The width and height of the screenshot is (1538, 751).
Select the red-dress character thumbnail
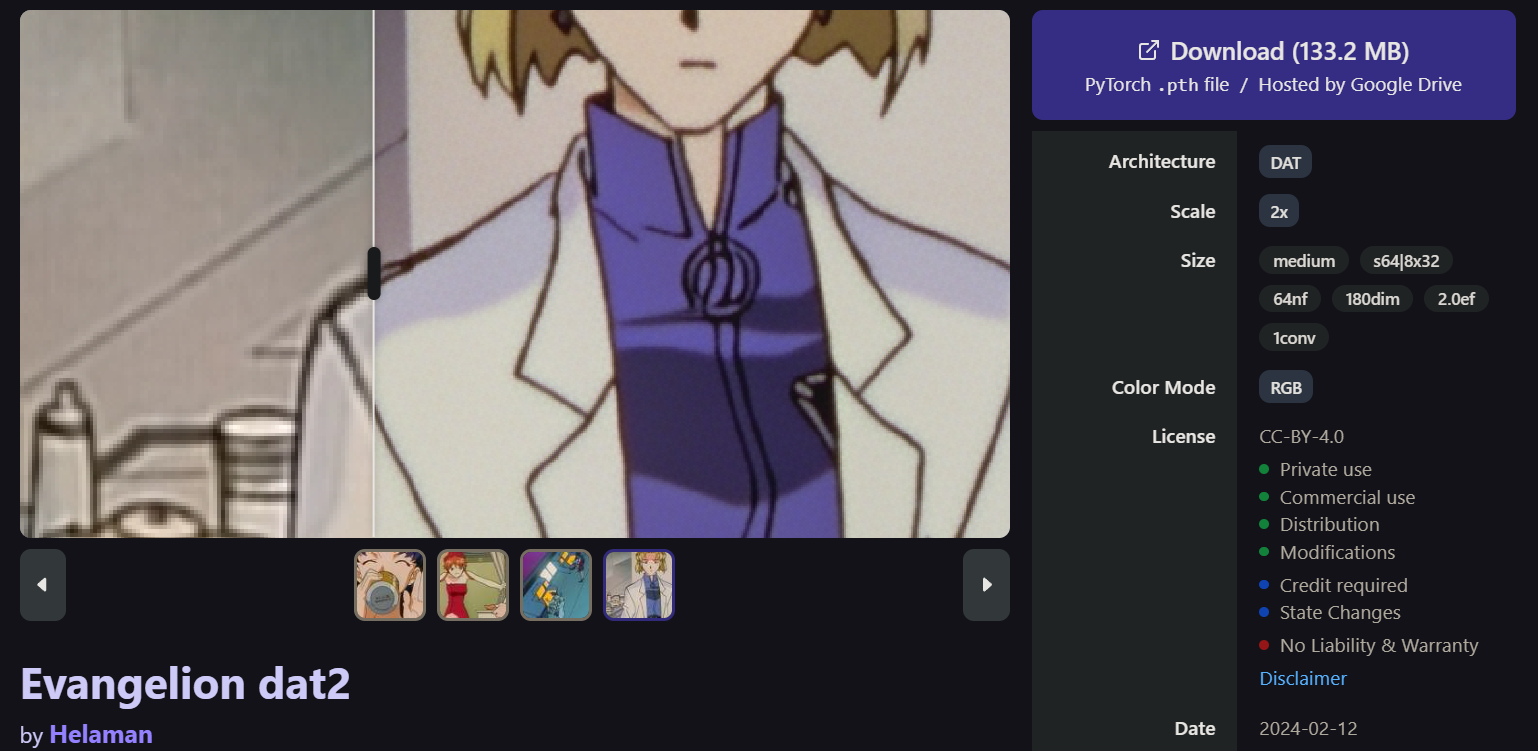click(x=473, y=585)
